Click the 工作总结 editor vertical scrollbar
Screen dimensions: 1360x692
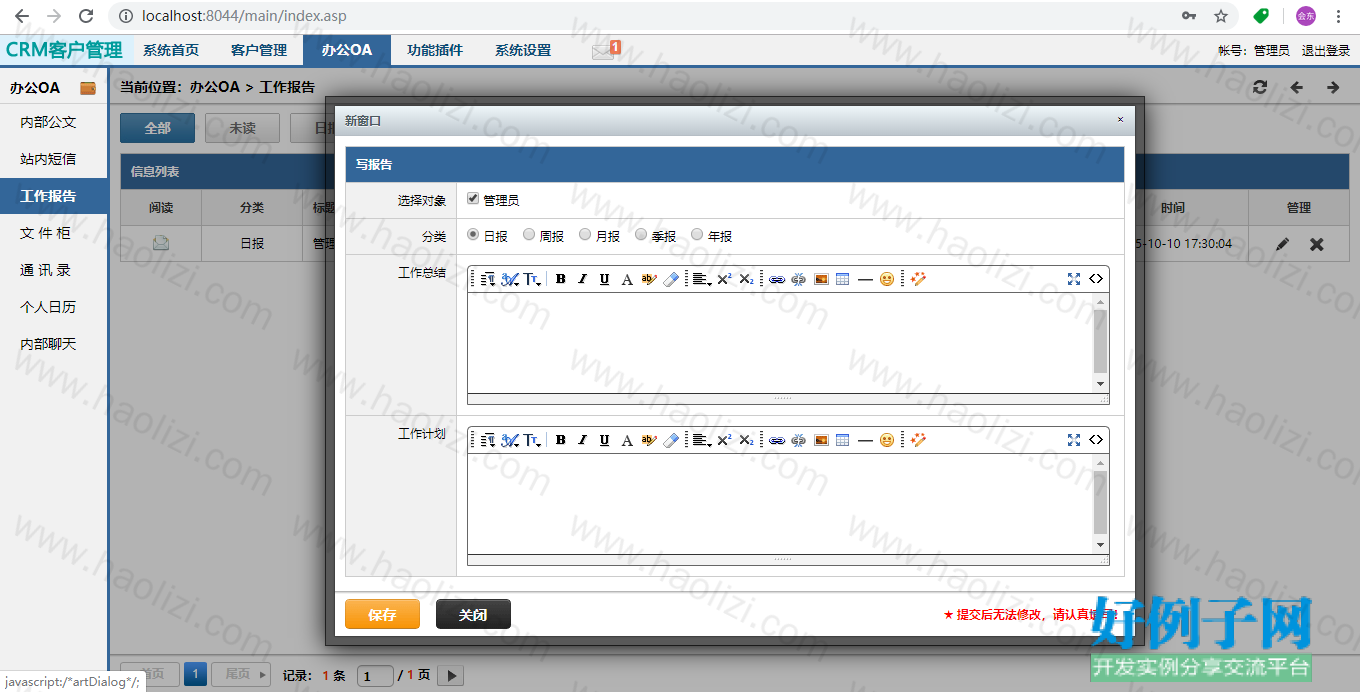point(1101,343)
